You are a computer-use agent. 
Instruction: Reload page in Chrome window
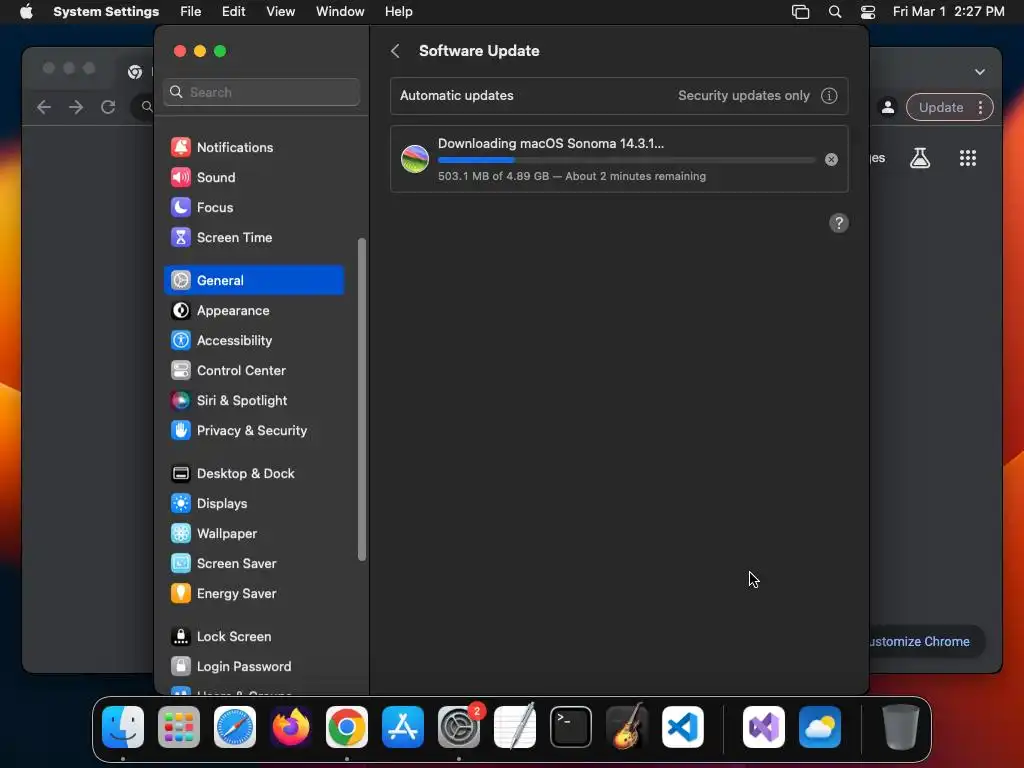pos(108,107)
